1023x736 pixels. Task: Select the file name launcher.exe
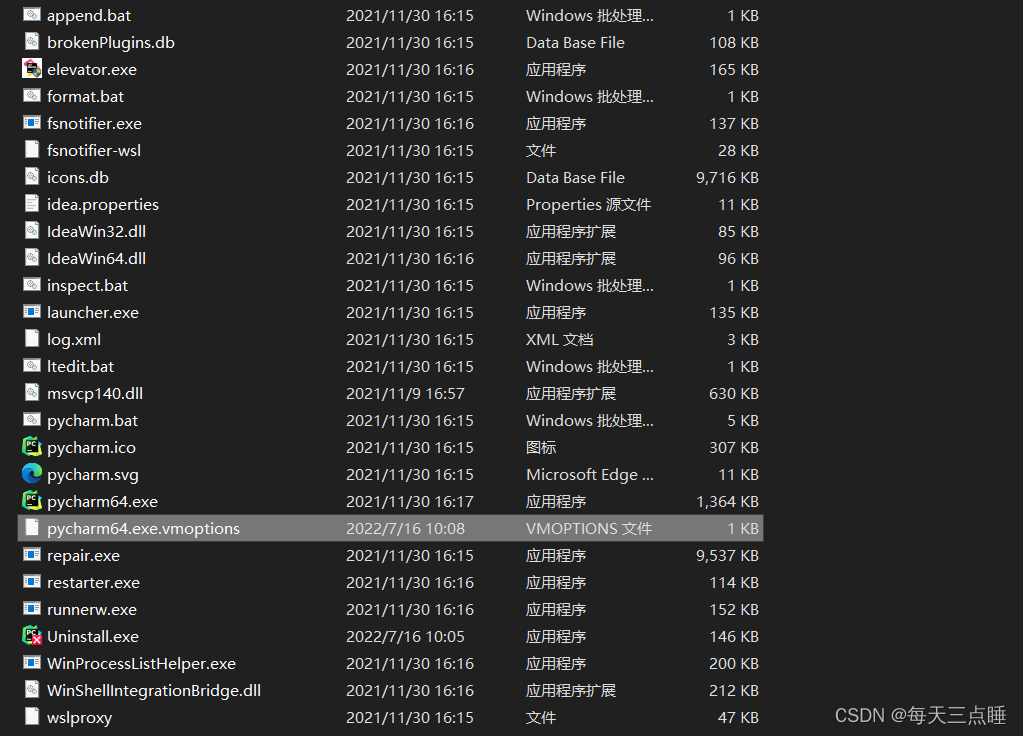(x=93, y=313)
